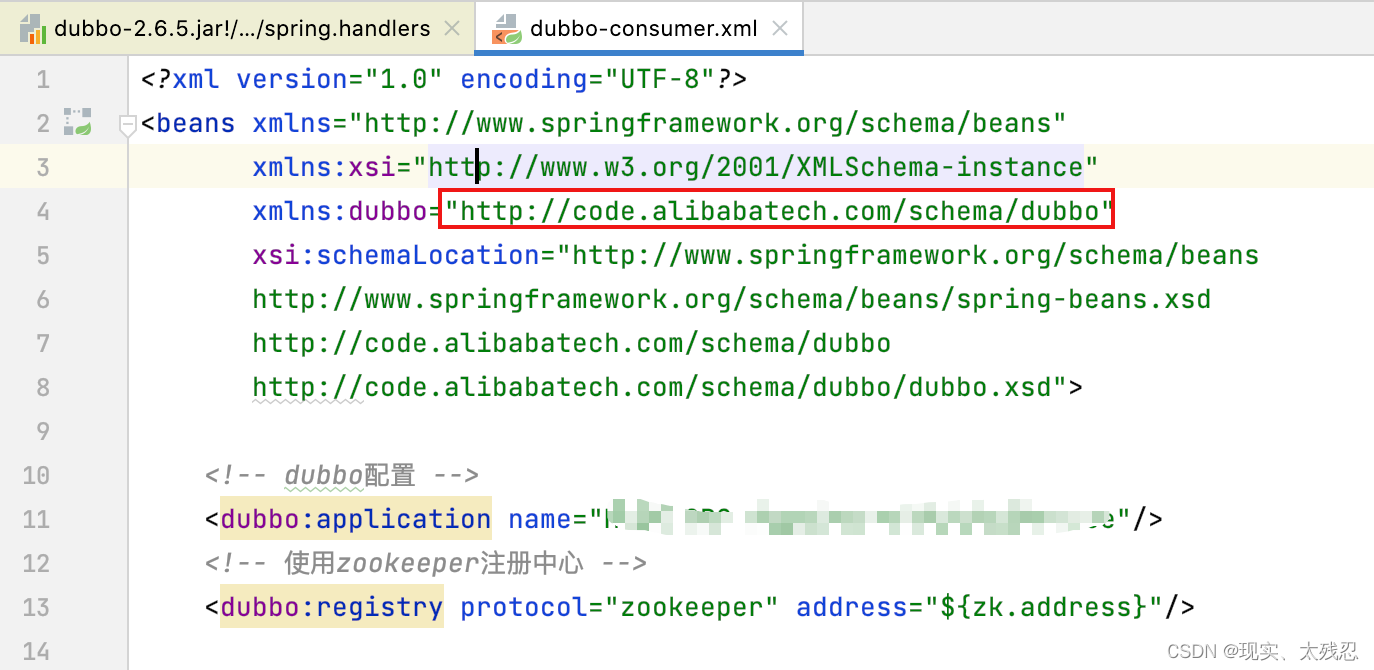Viewport: 1374px width, 670px height.
Task: Click the dubbo:registry tag name
Action: pos(331,607)
